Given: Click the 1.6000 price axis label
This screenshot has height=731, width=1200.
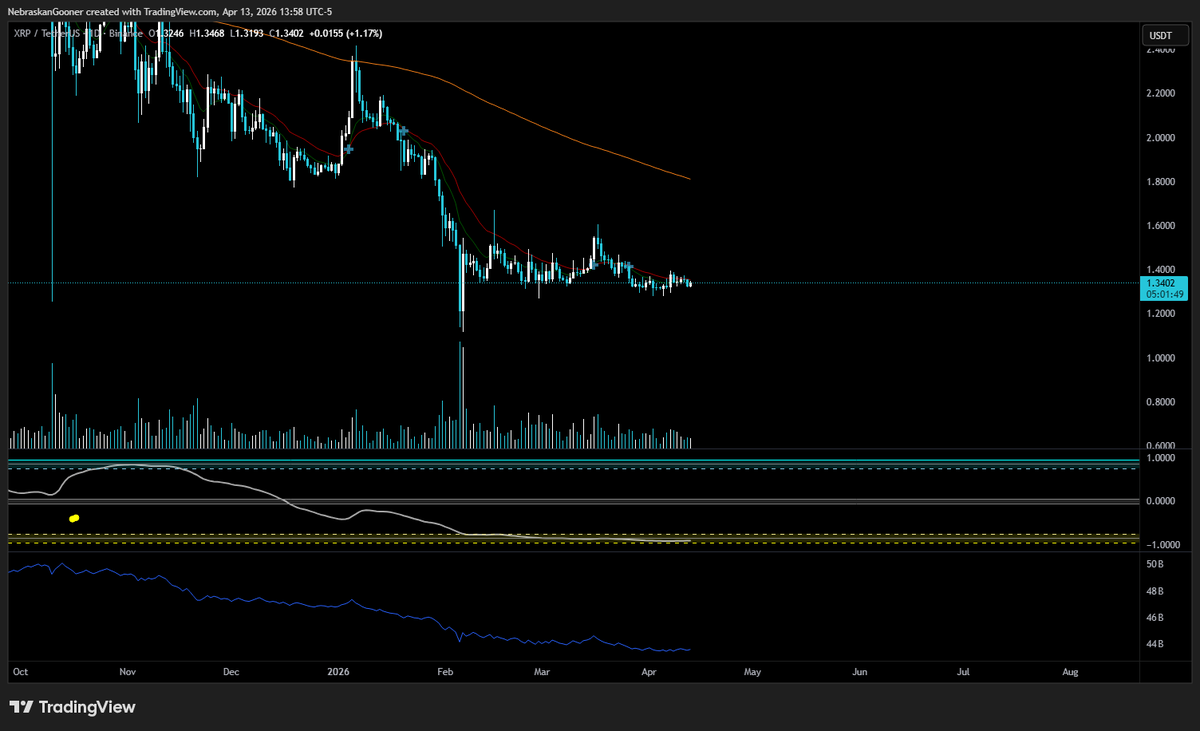Looking at the screenshot, I should [1160, 226].
